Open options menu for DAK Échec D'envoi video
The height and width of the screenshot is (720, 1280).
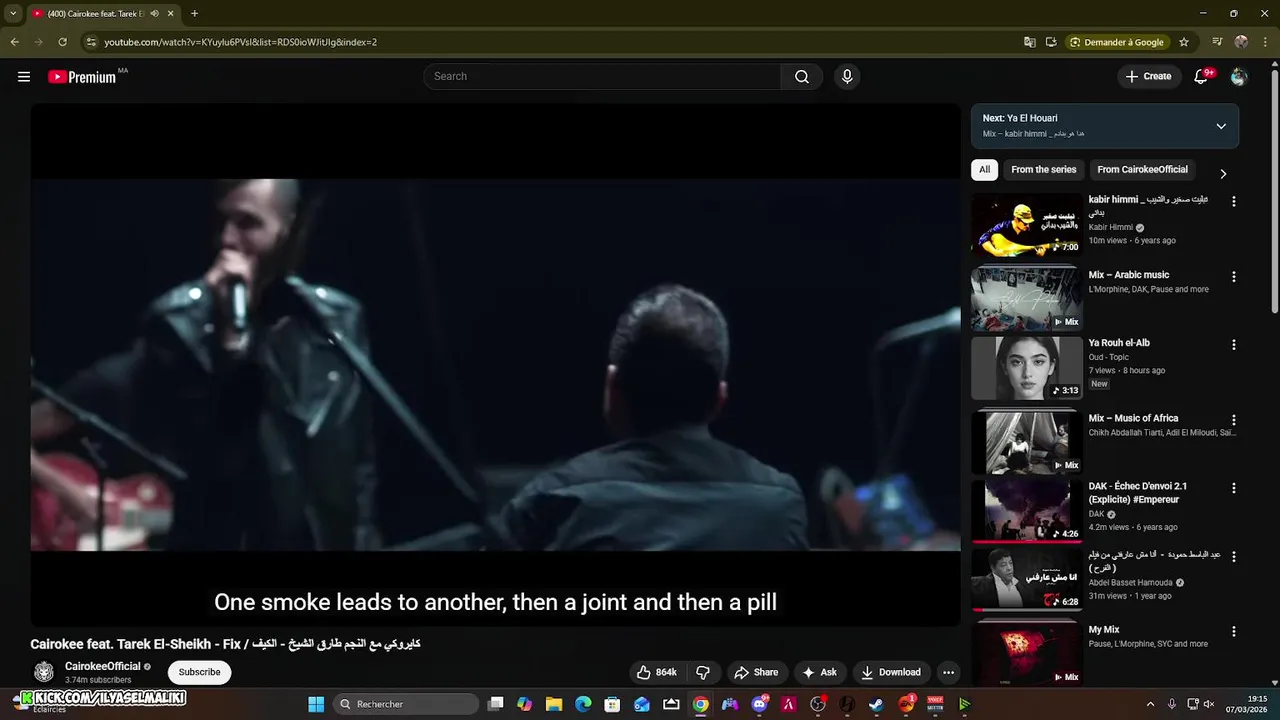1233,489
